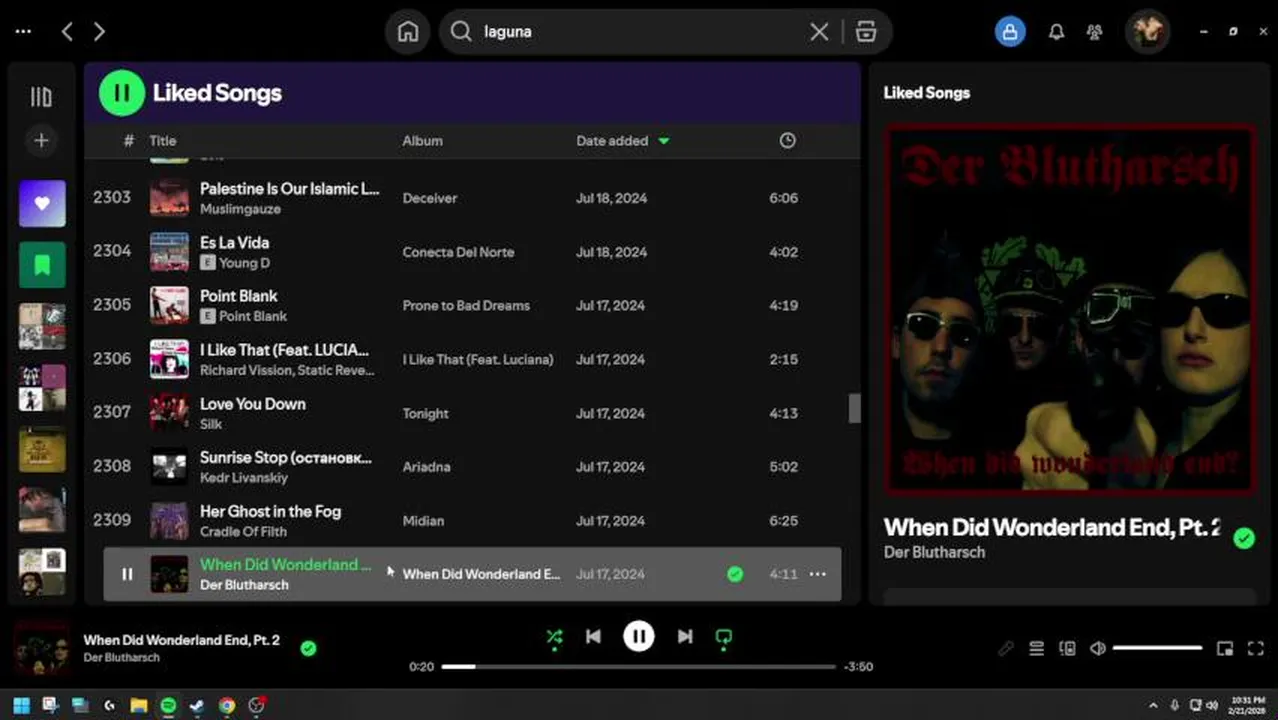Select track Es La Vida
This screenshot has height=720, width=1278.
234,242
